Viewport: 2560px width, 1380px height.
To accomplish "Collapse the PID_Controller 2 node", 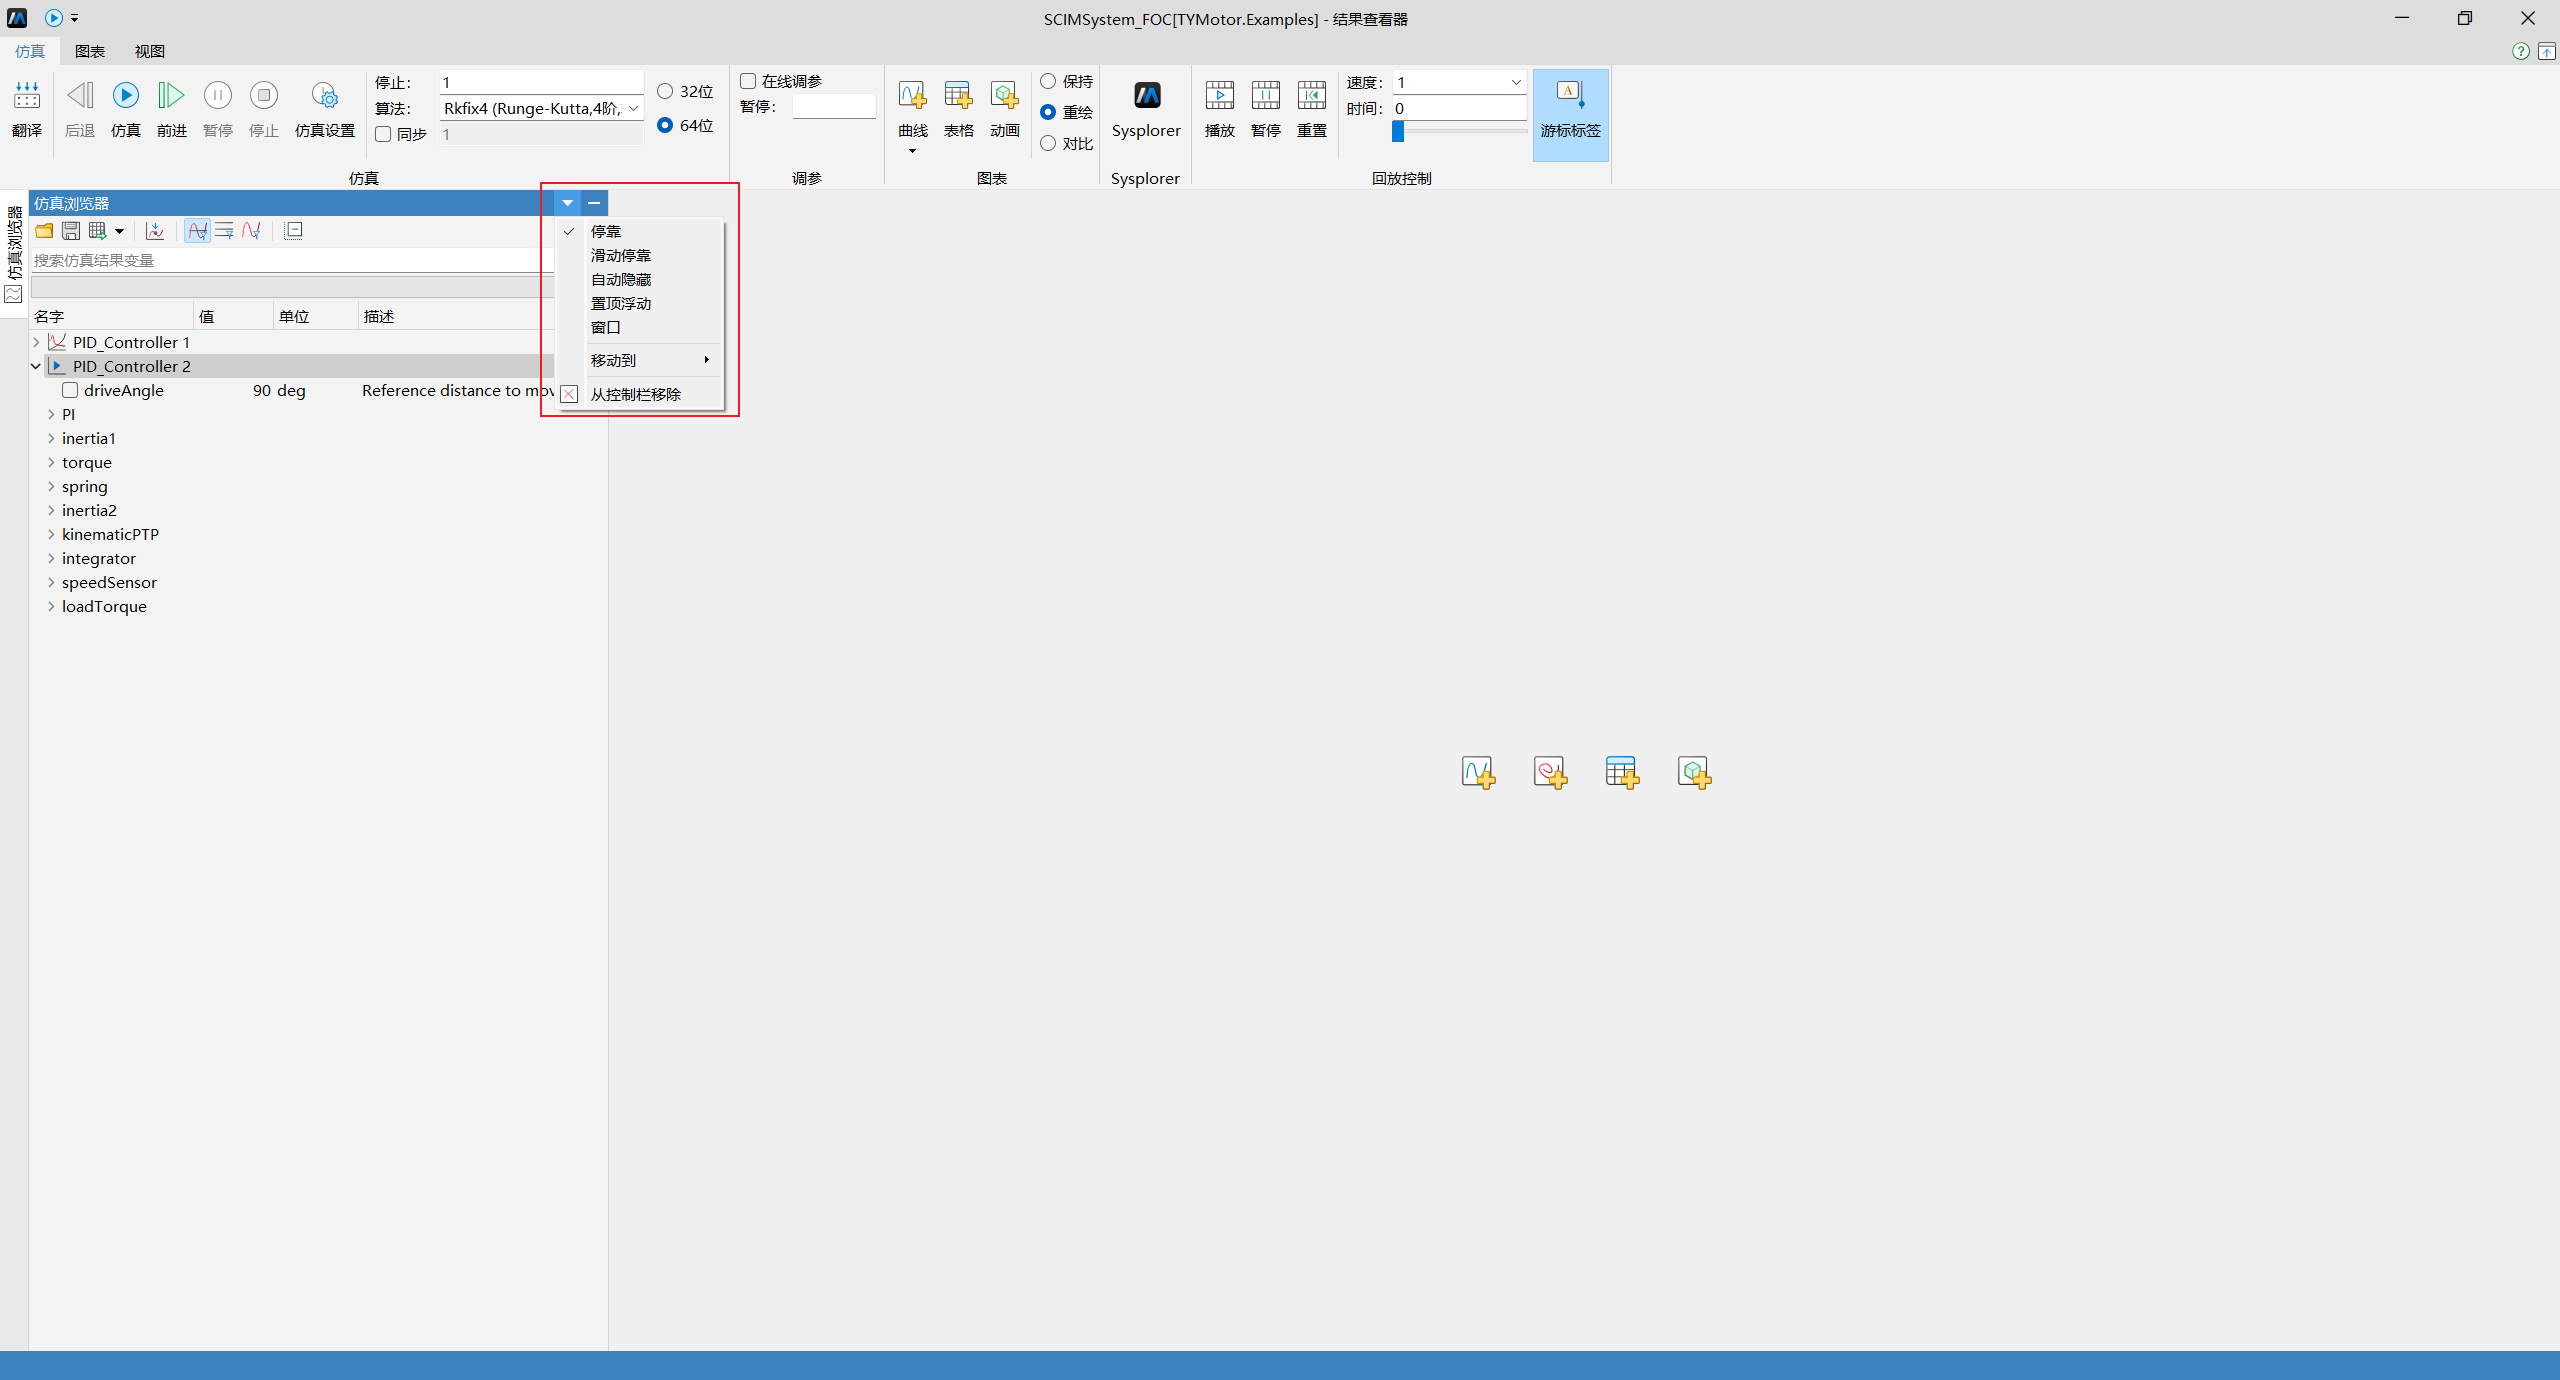I will pos(36,366).
